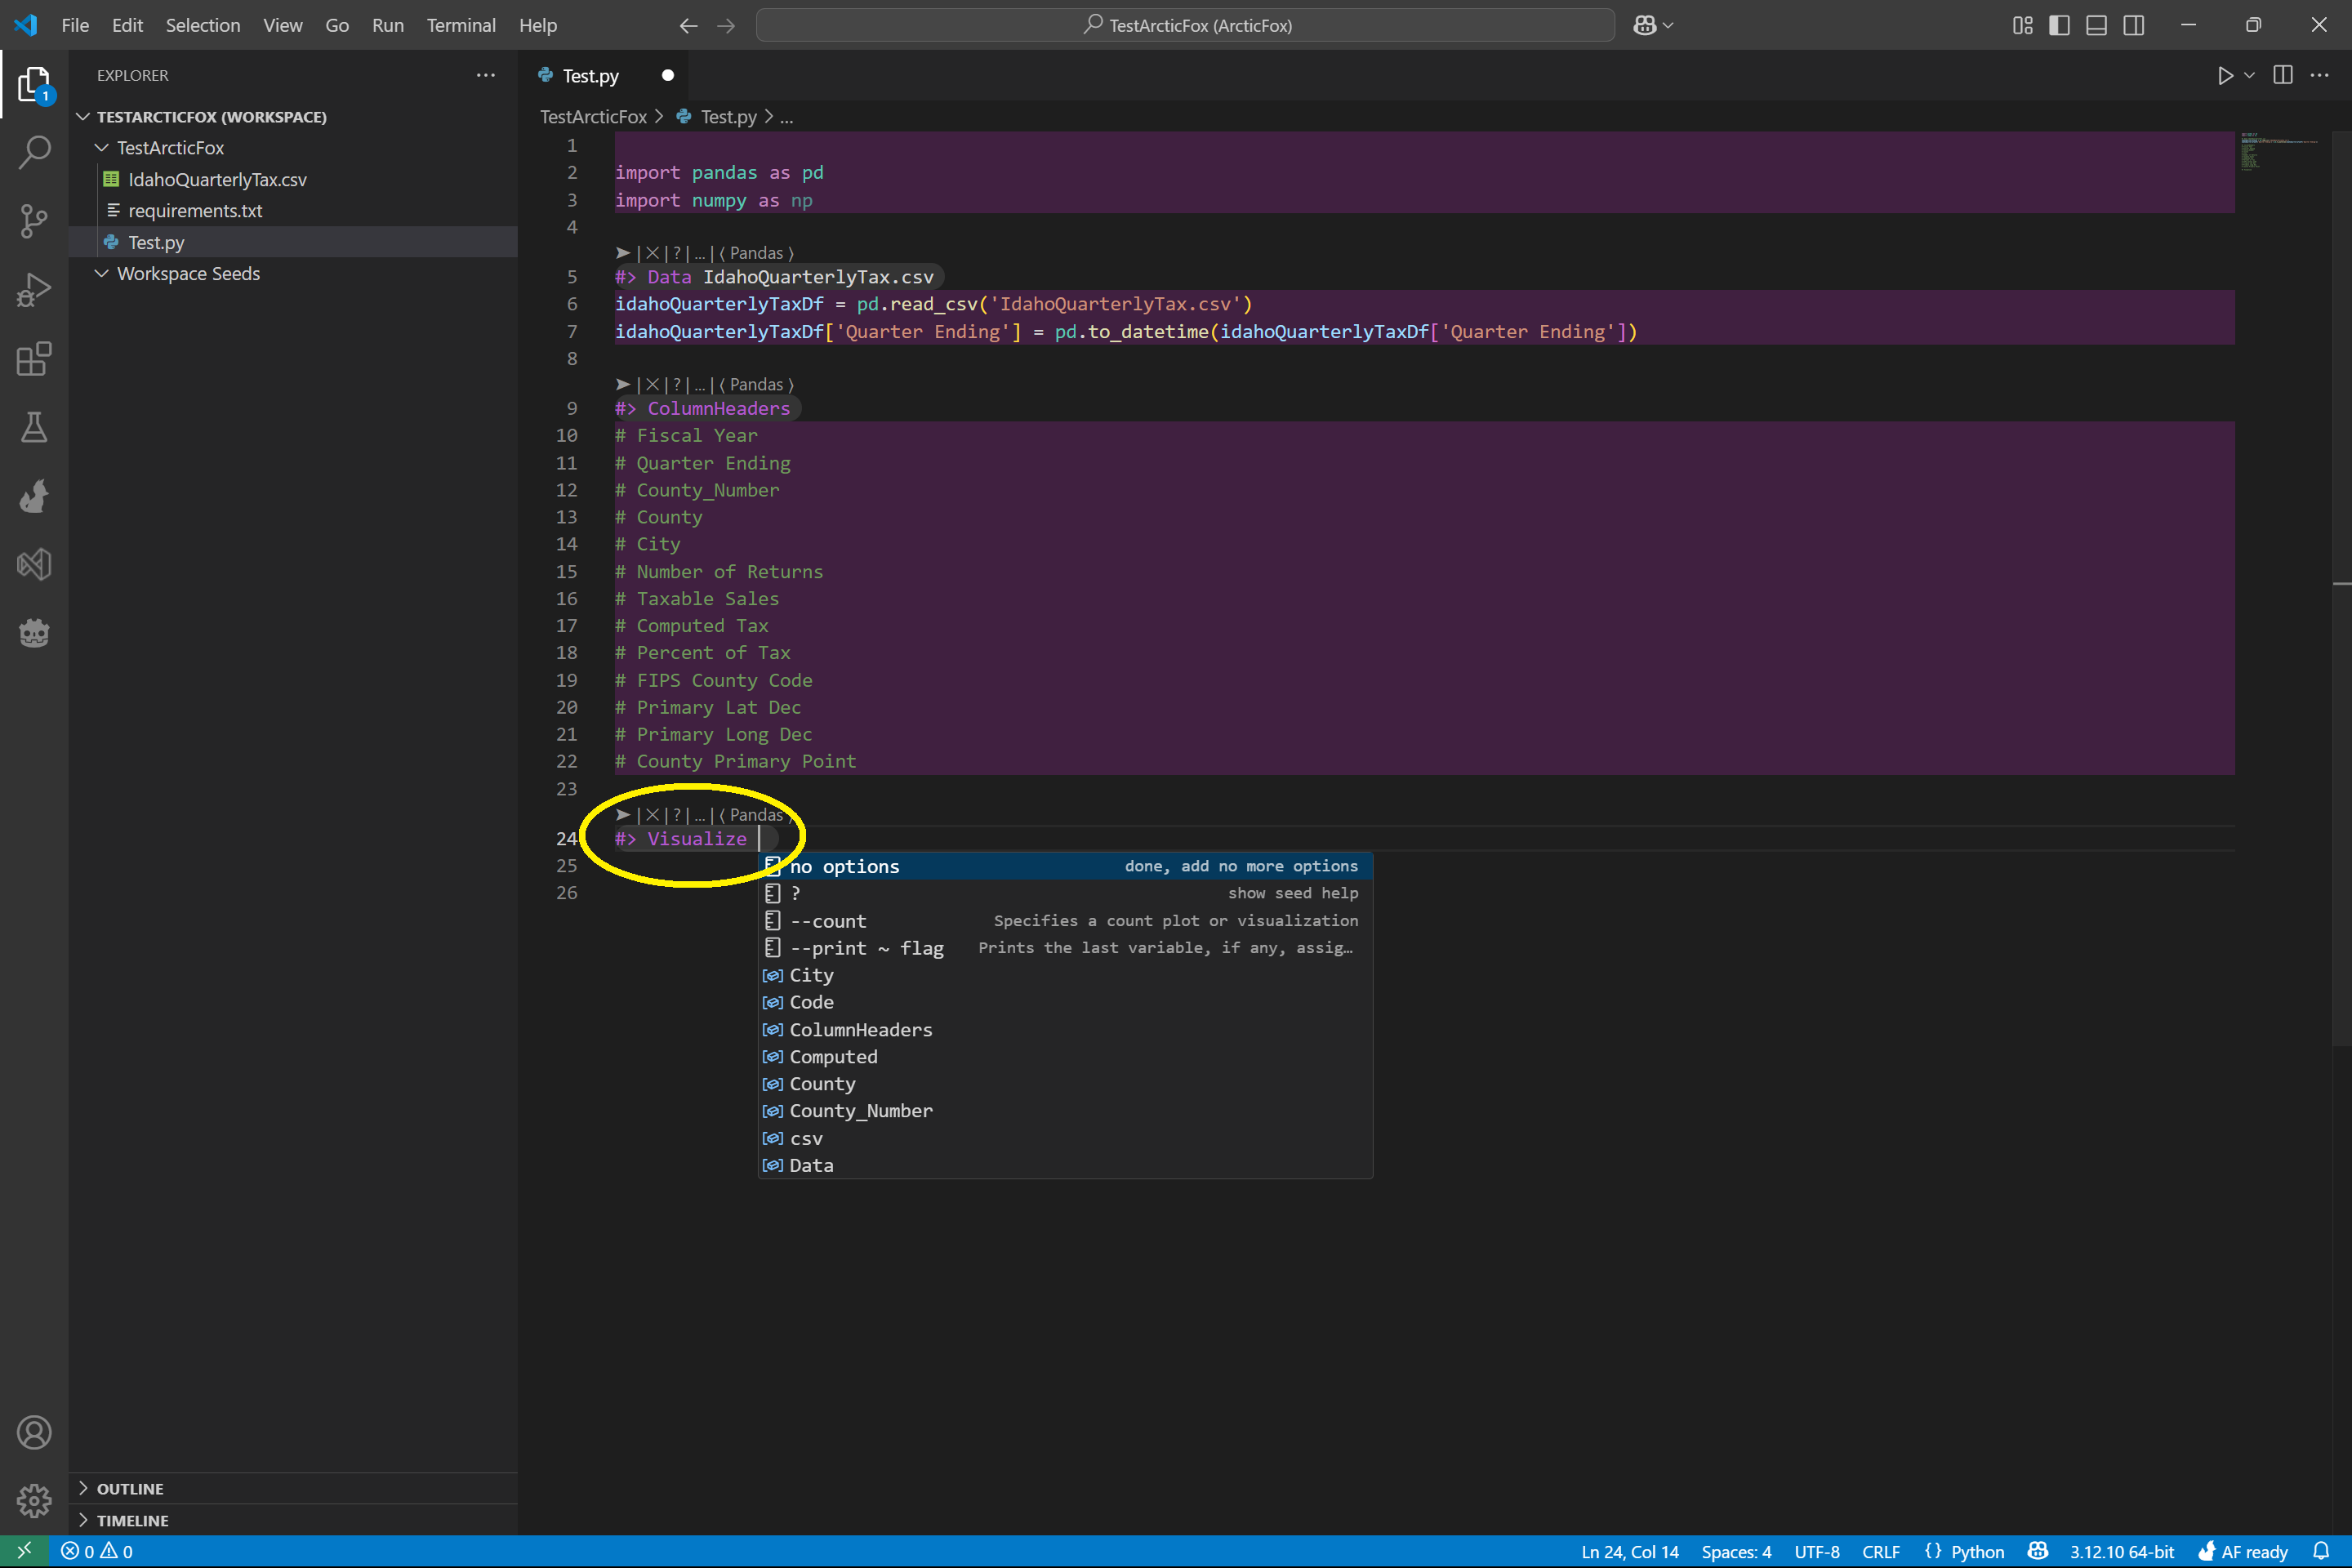The image size is (2352, 1568).
Task: Open the Accounts icon
Action: click(x=34, y=1432)
